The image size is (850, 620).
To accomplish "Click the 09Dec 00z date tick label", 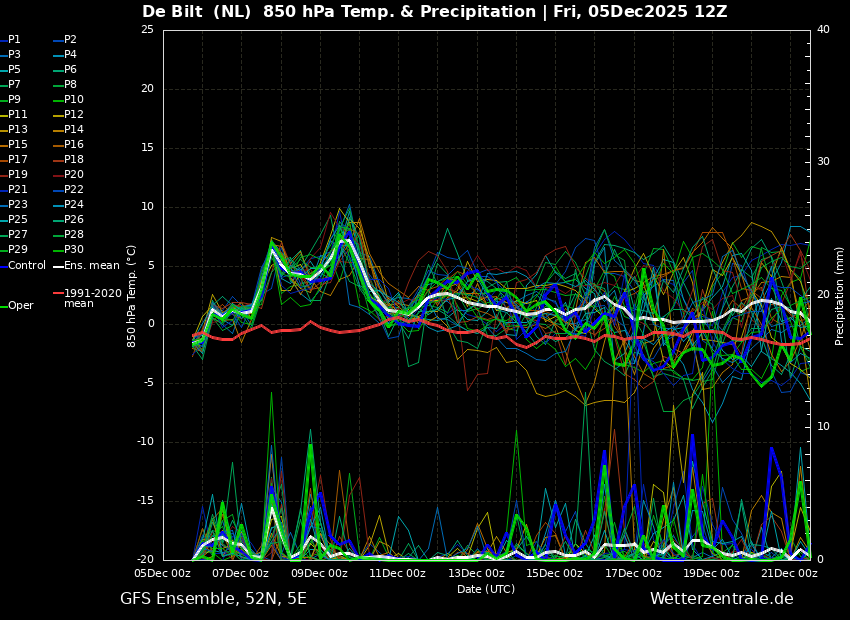I will tap(319, 573).
